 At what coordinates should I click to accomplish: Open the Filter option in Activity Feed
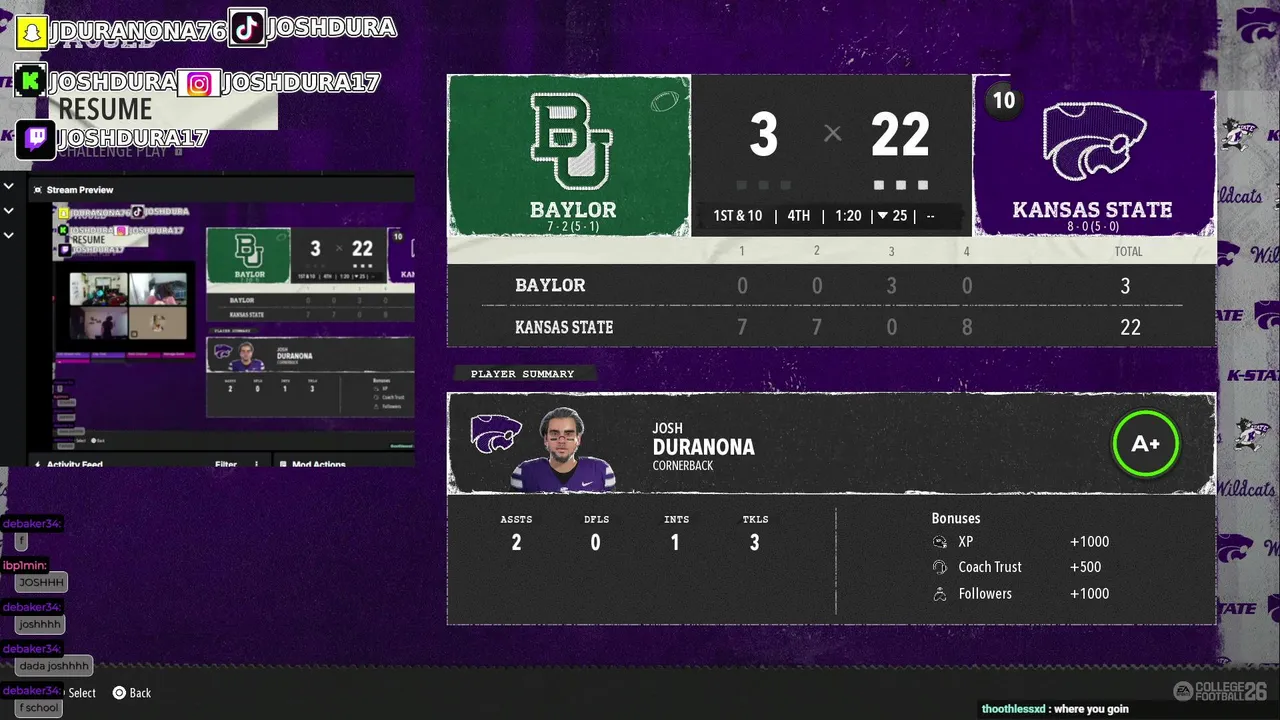pos(226,464)
